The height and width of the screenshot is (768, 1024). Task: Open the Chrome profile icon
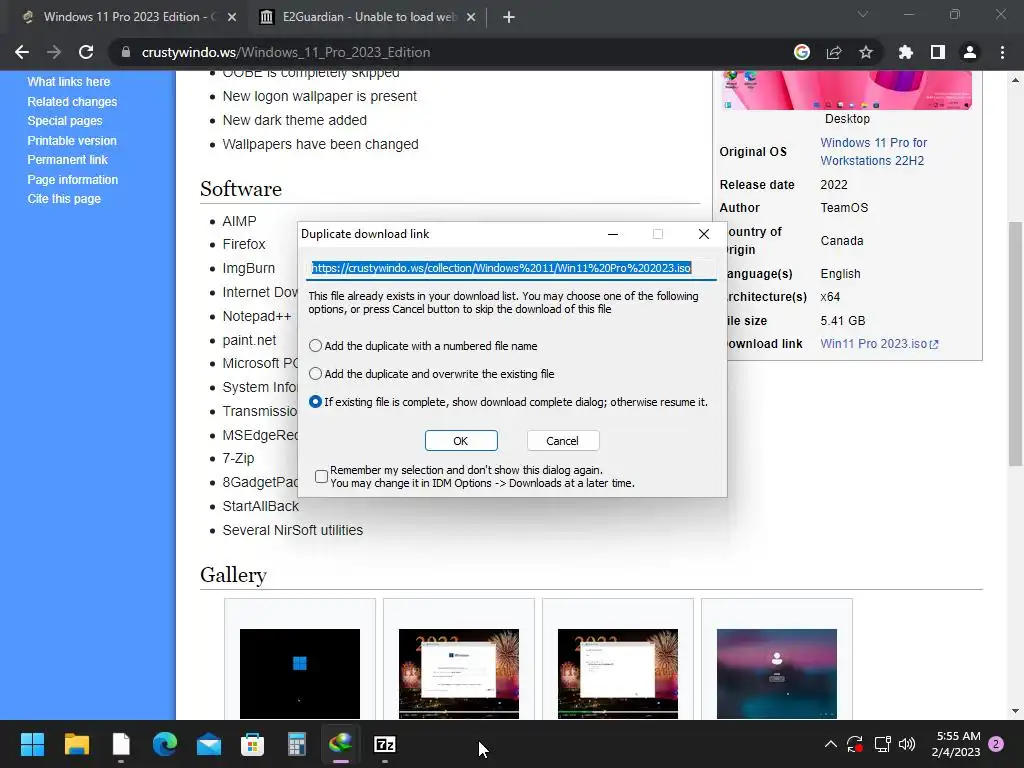970,52
